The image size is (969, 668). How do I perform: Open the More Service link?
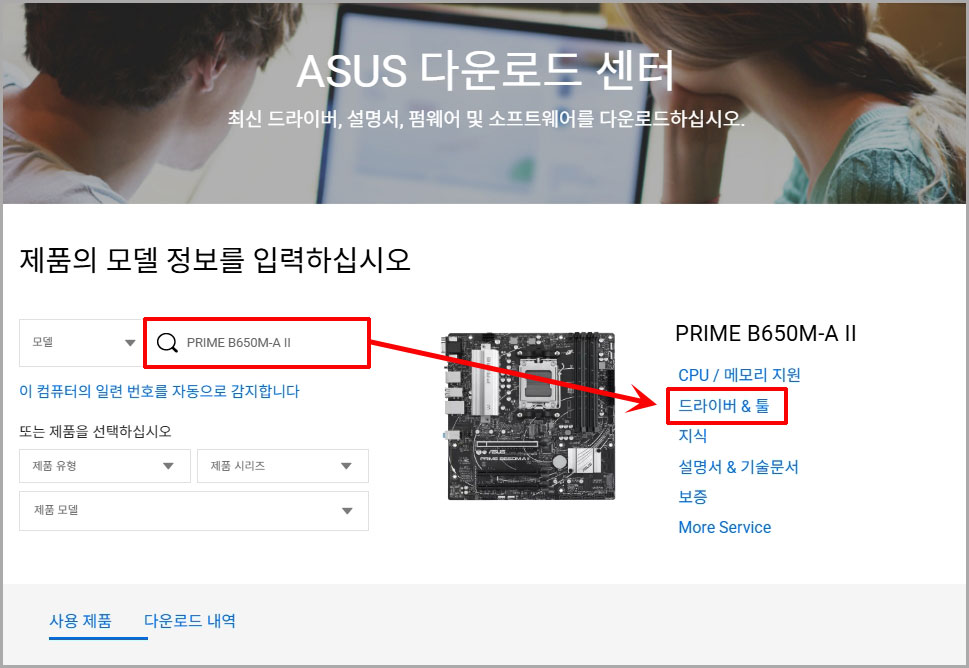click(725, 527)
